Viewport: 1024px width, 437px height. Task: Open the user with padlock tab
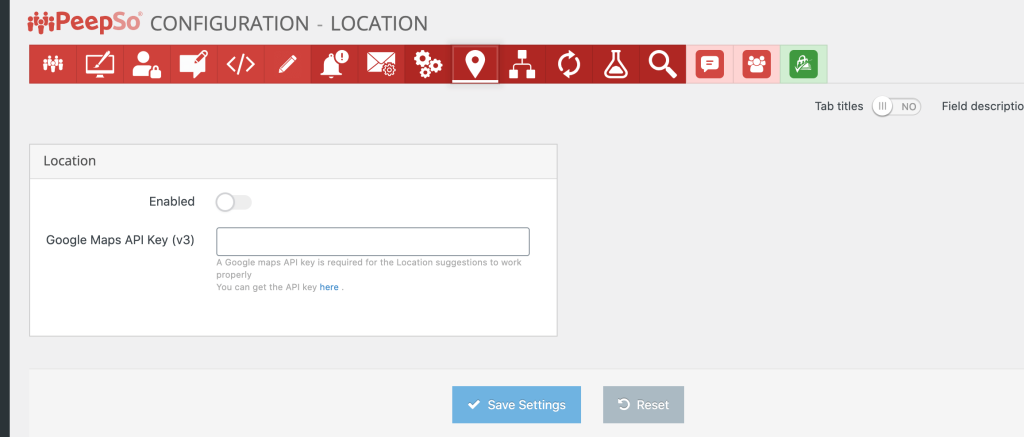point(147,64)
